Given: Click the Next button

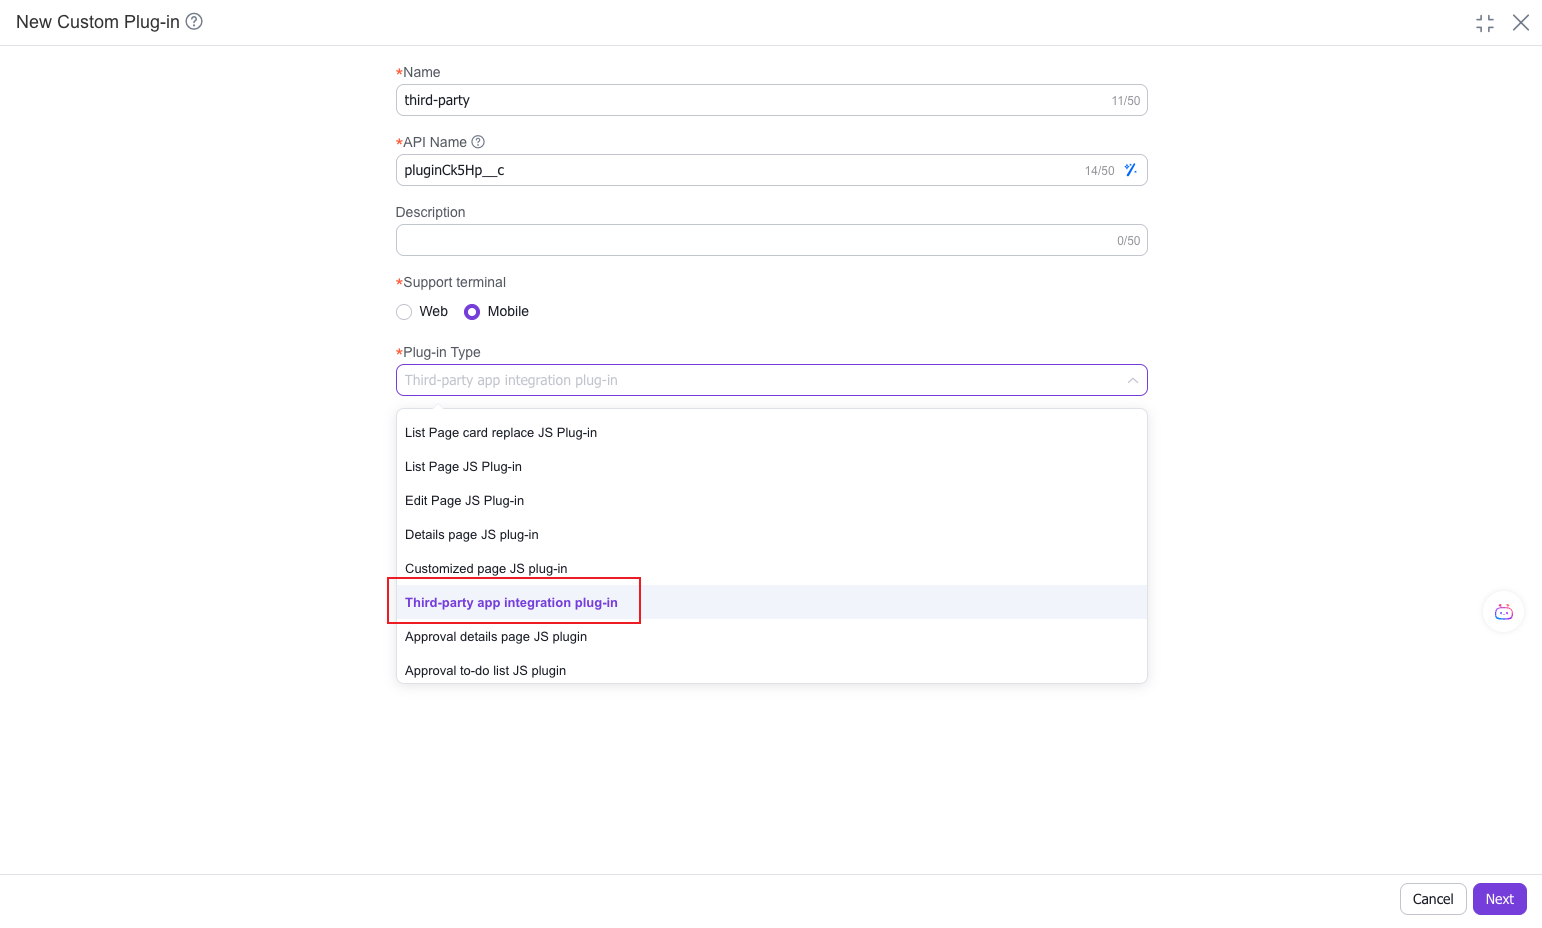Looking at the screenshot, I should pos(1499,898).
